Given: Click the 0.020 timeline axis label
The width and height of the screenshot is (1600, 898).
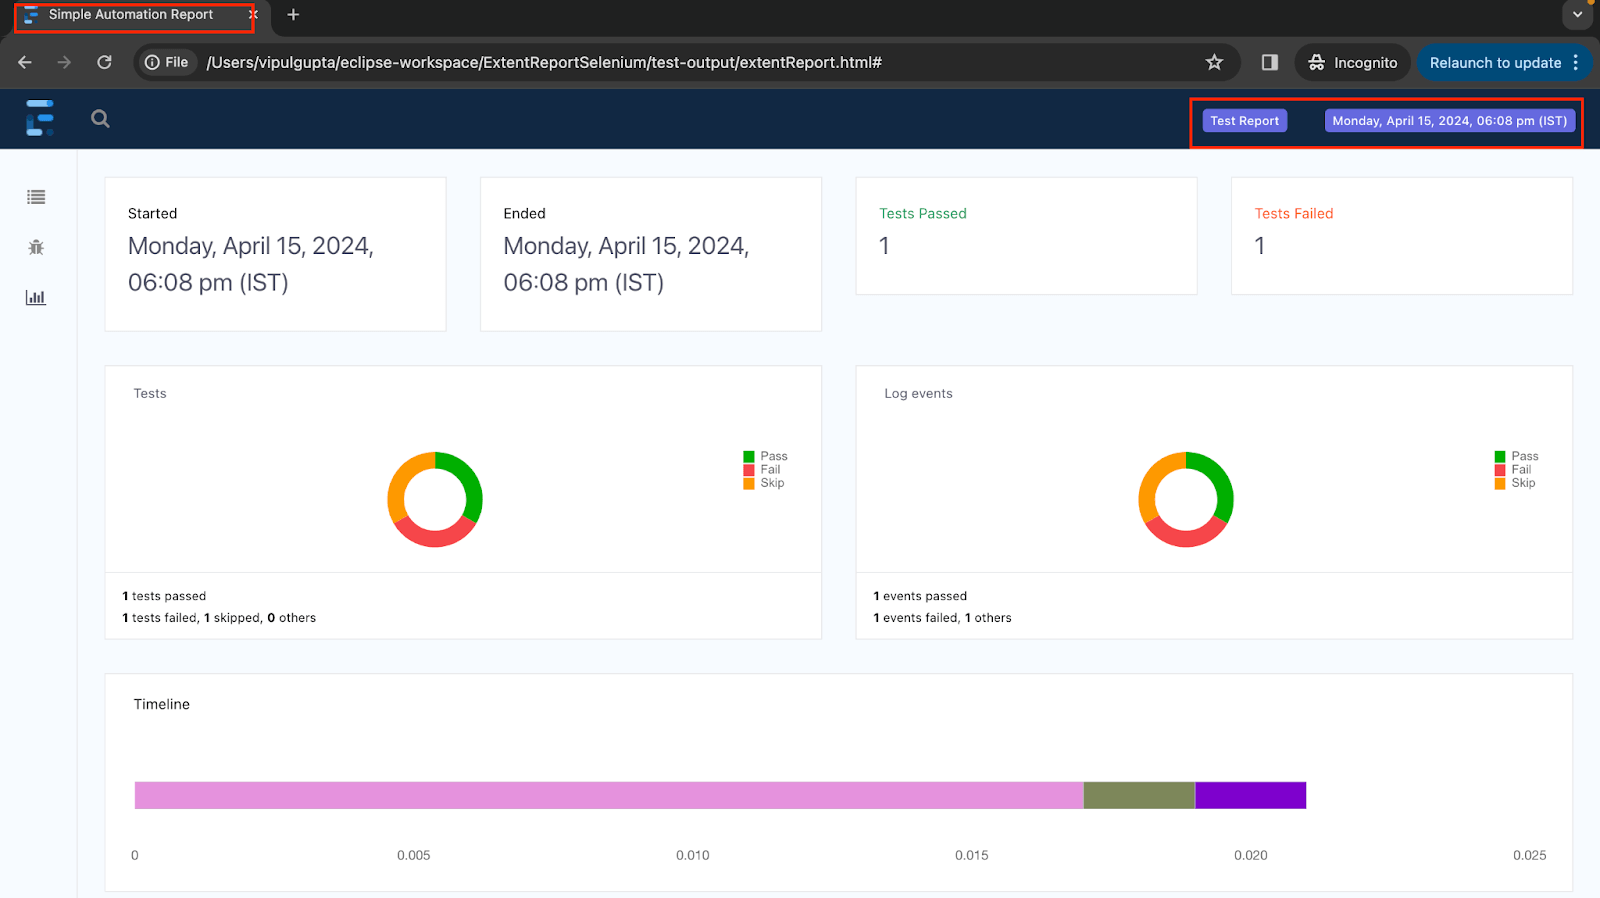Looking at the screenshot, I should tap(1250, 855).
